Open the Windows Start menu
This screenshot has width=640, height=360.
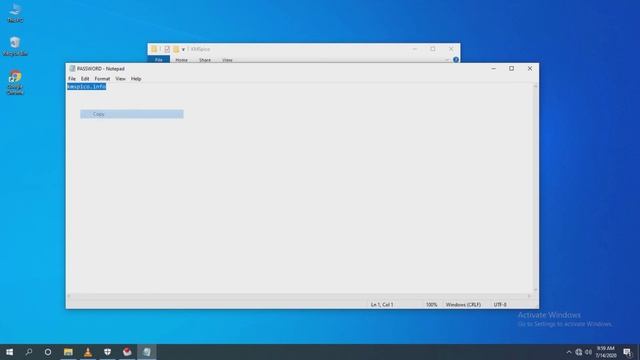tap(9, 352)
